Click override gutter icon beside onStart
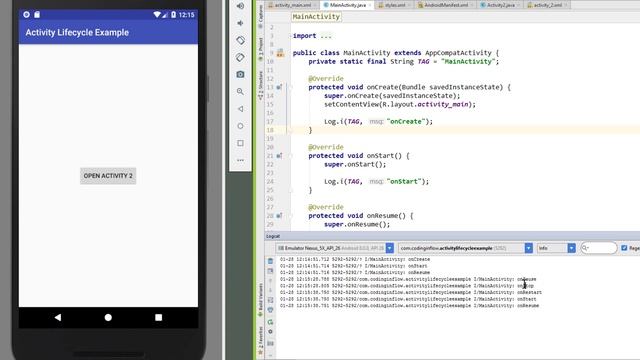This screenshot has height=360, width=640. tap(279, 156)
